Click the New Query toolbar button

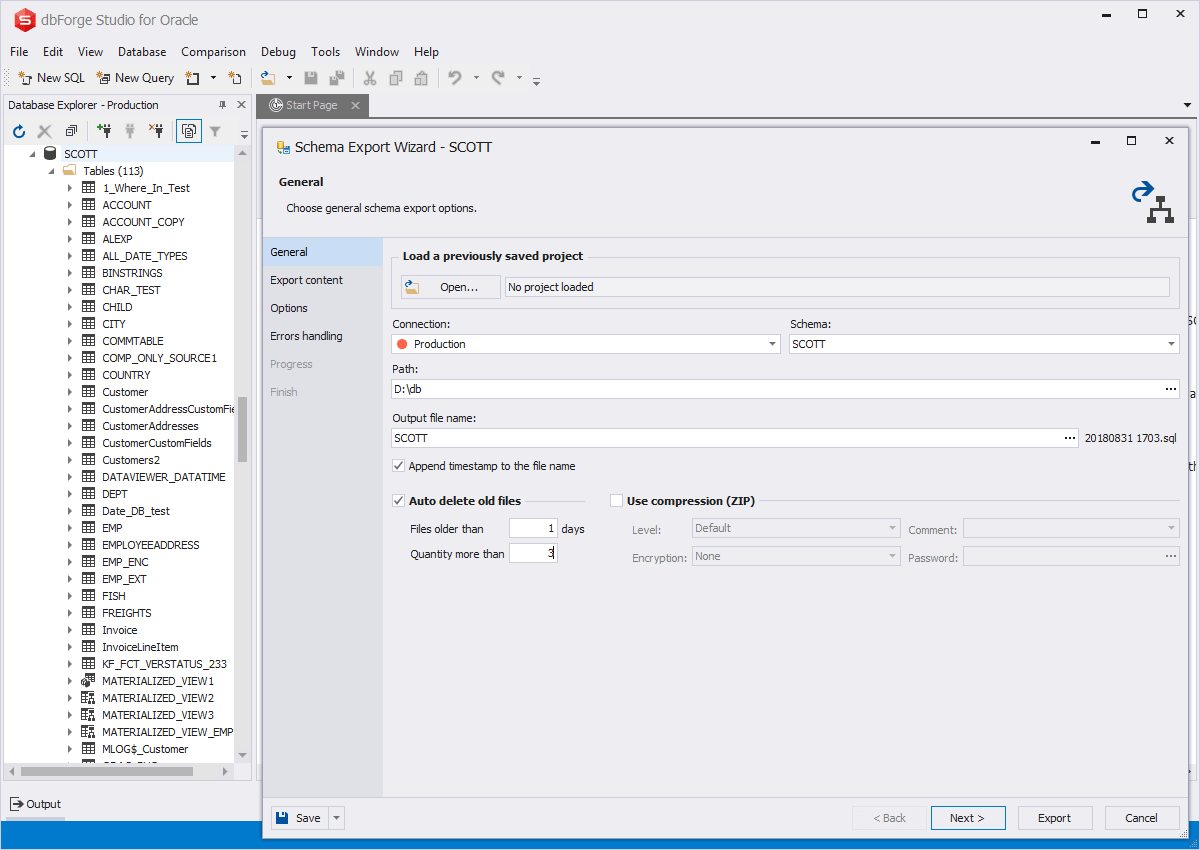pyautogui.click(x=135, y=78)
